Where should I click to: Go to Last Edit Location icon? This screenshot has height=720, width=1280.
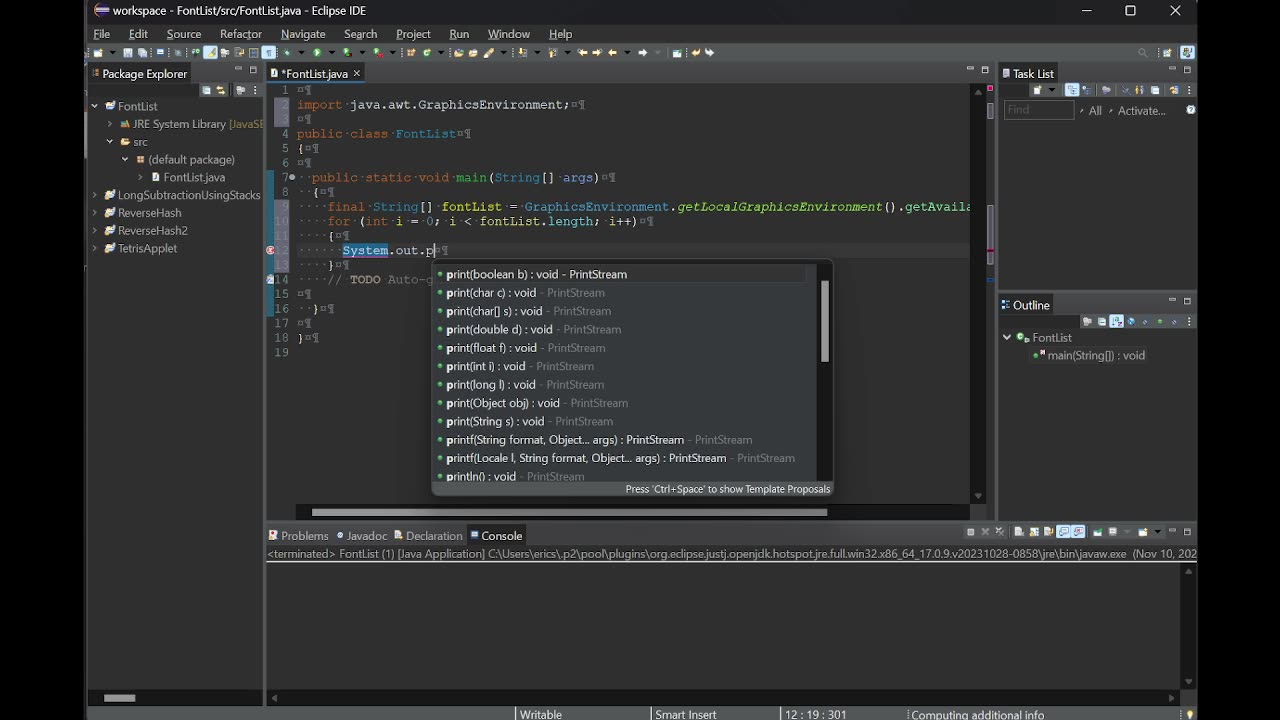click(582, 52)
